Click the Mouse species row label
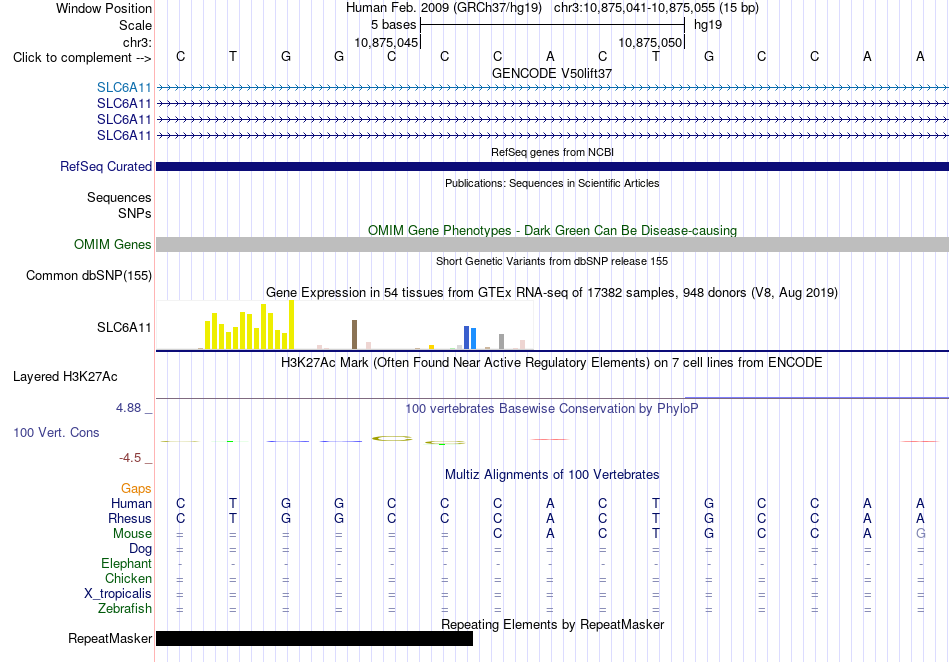This screenshot has width=950, height=662. click(x=132, y=534)
